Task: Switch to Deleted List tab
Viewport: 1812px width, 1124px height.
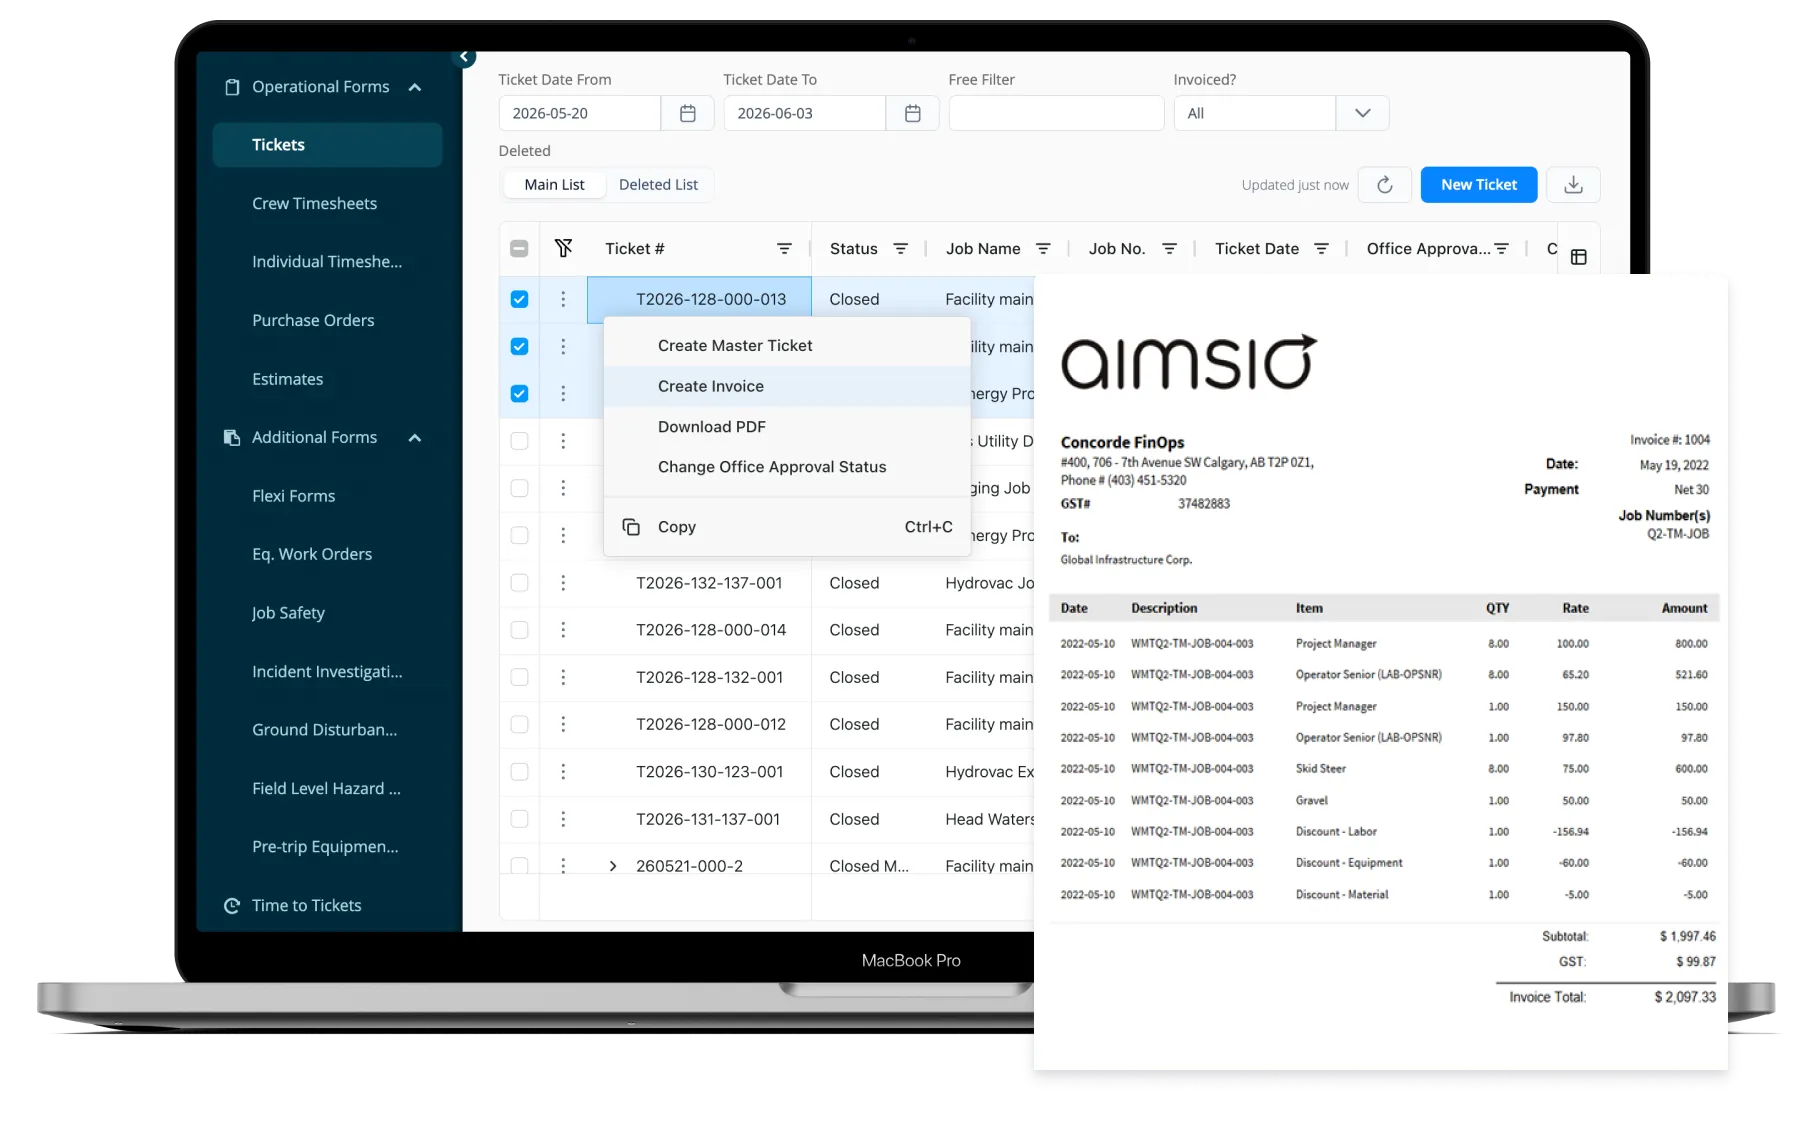Action: tap(658, 185)
